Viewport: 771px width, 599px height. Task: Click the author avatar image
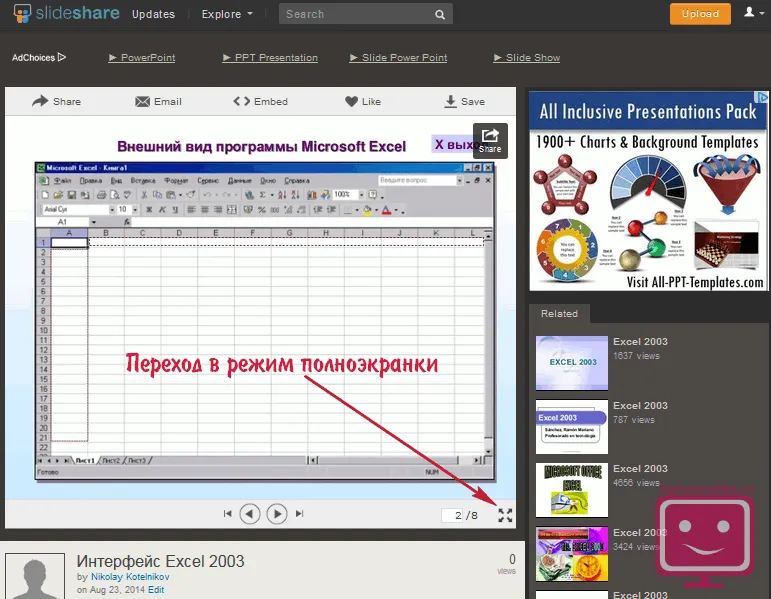pos(35,576)
